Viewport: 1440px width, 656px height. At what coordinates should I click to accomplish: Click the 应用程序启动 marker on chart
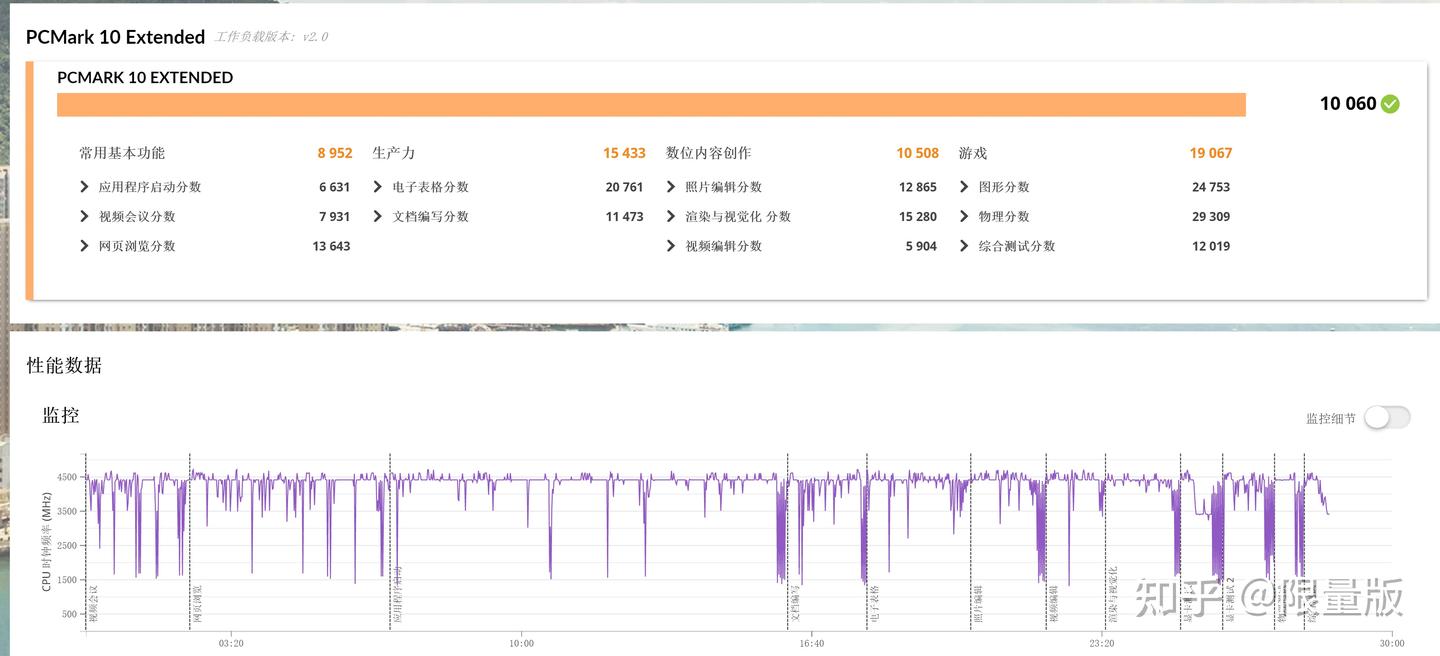pos(397,595)
